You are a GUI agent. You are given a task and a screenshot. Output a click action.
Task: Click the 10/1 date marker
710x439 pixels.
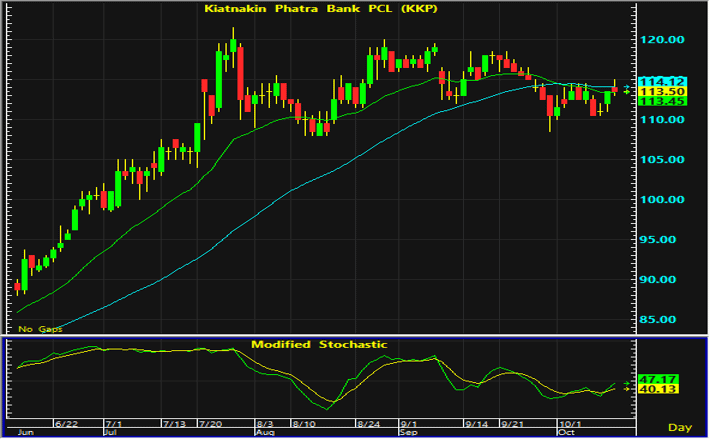(570, 424)
